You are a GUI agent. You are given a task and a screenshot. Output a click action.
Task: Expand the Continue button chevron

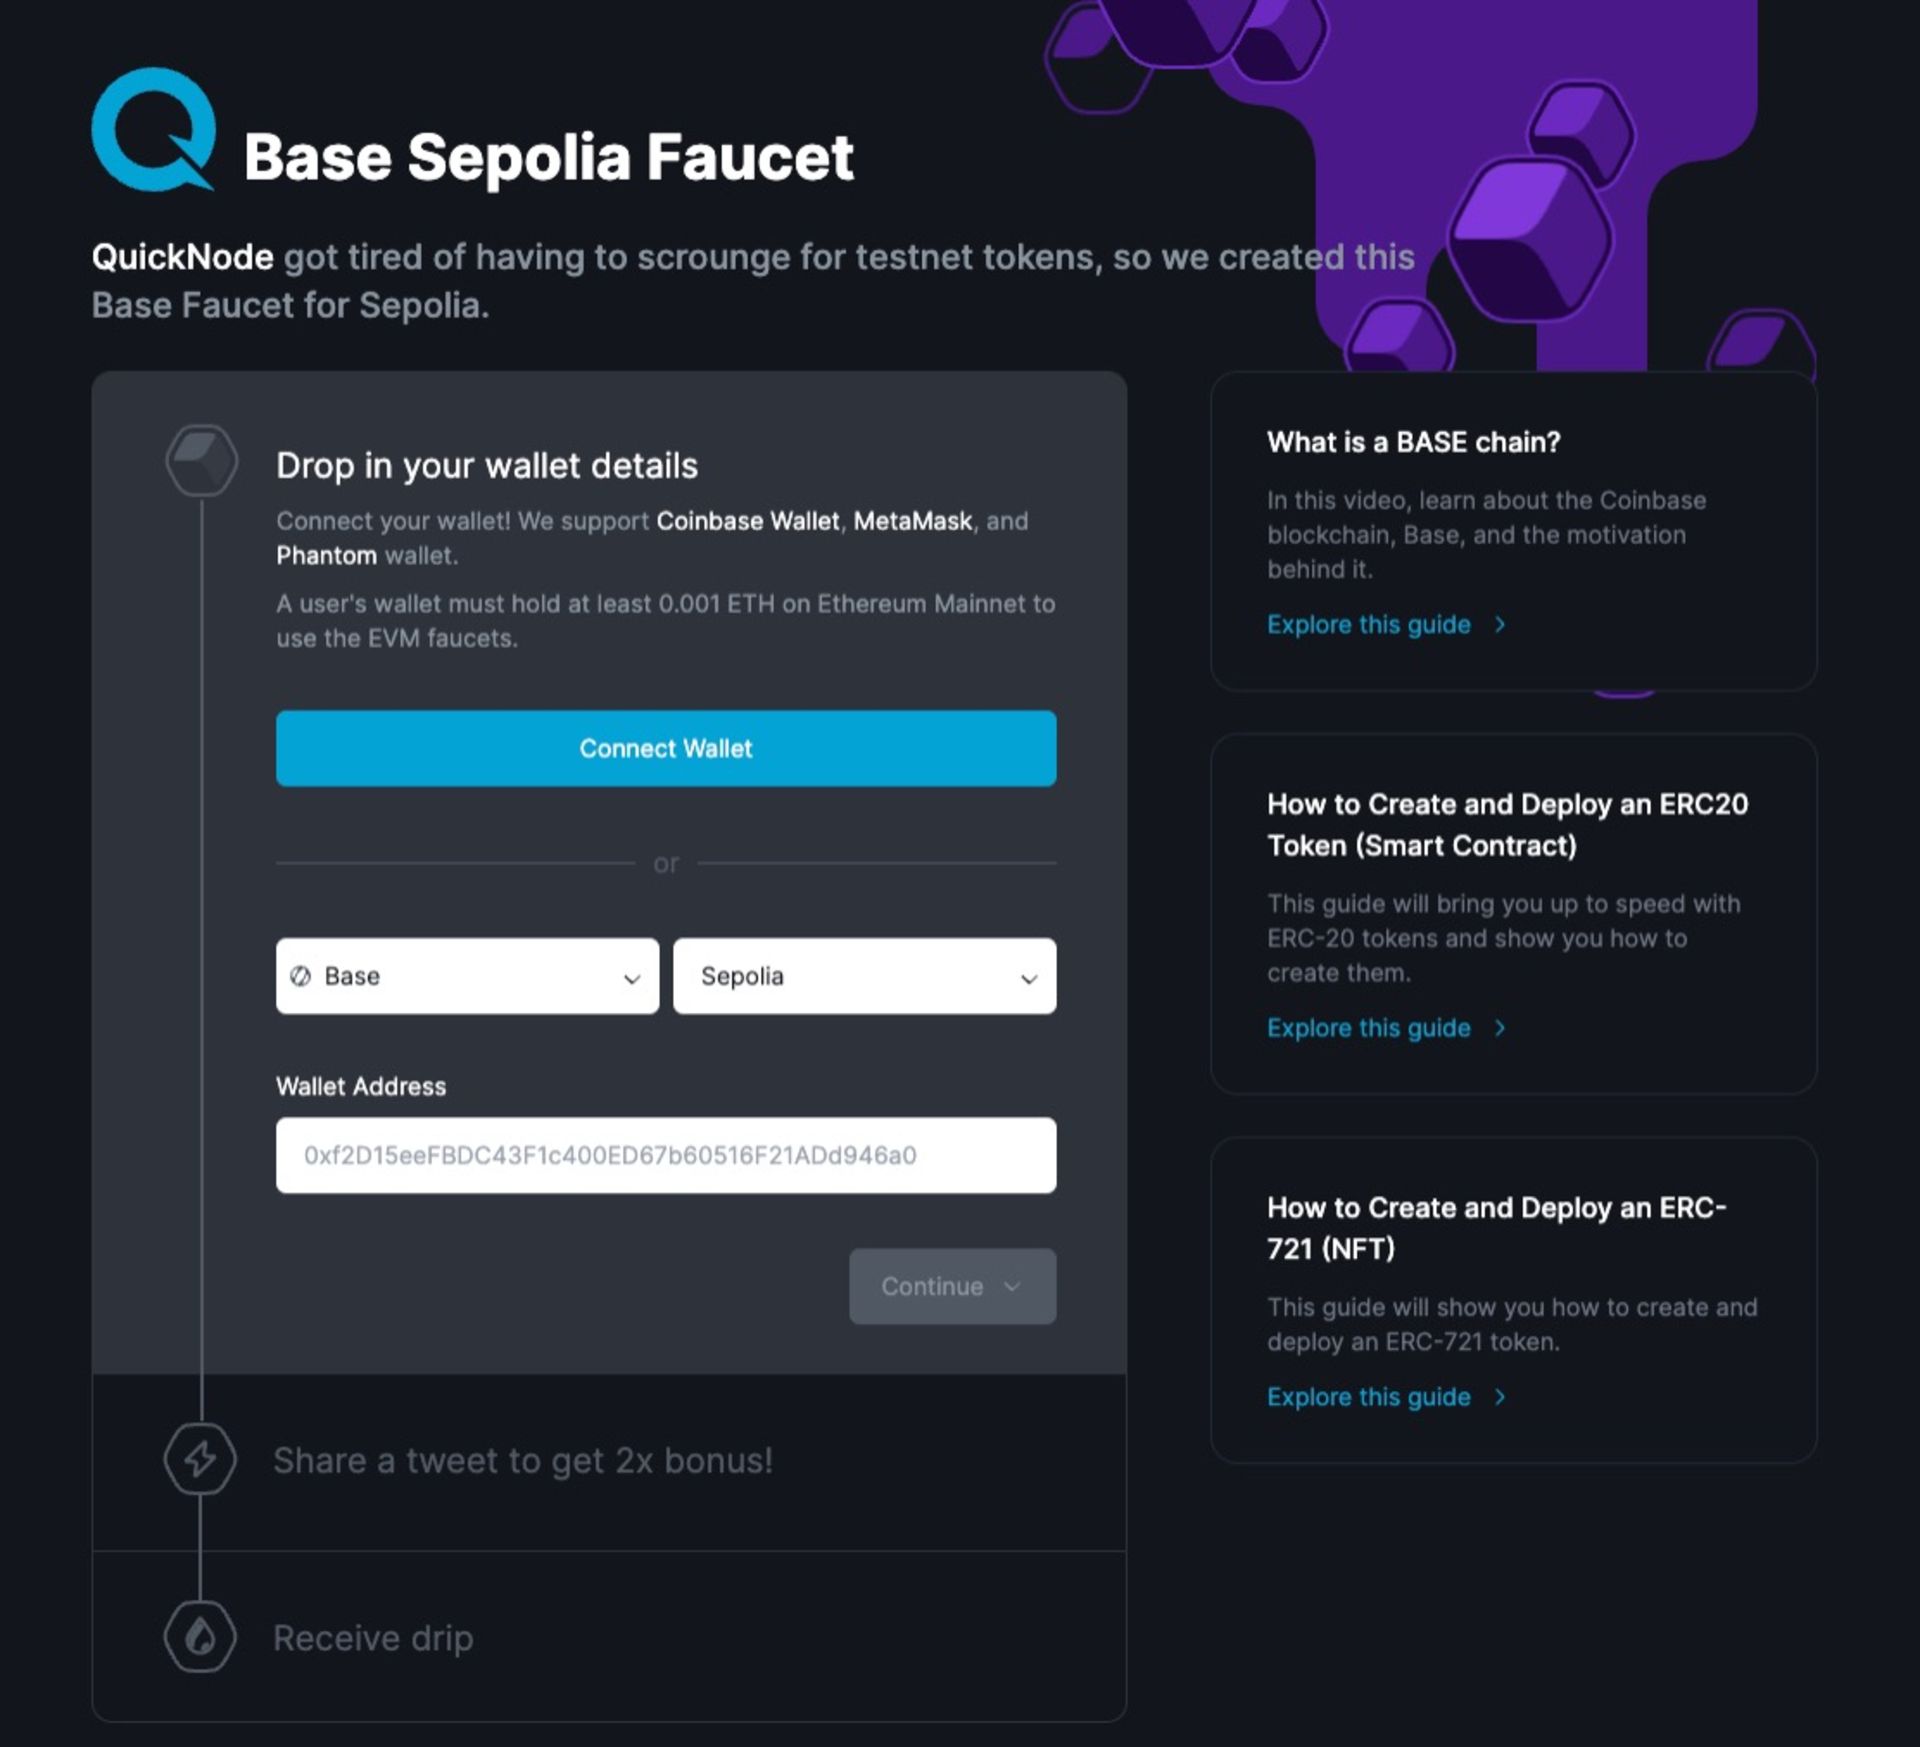click(x=1012, y=1286)
